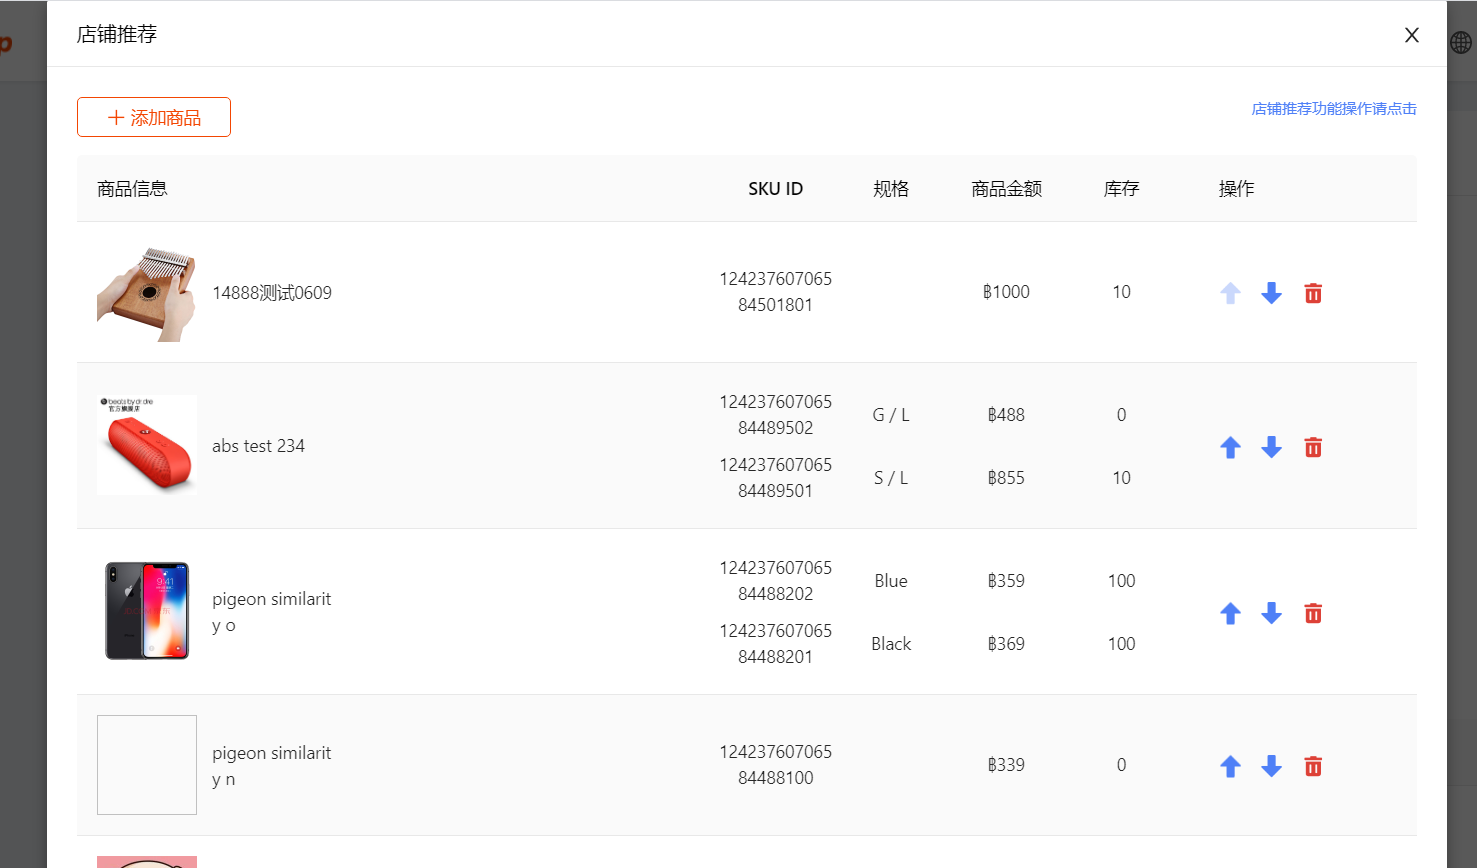The width and height of the screenshot is (1477, 868).
Task: Click the SKU ID column header
Action: 776,189
